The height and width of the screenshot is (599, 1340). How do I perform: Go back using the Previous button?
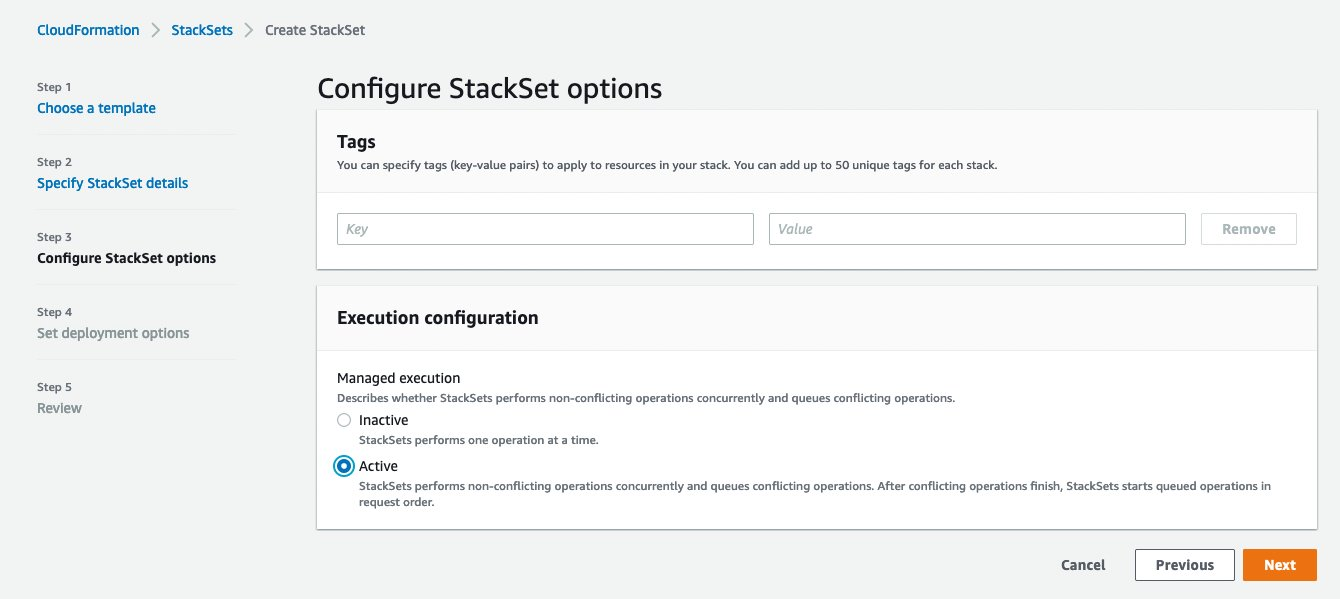[1184, 564]
